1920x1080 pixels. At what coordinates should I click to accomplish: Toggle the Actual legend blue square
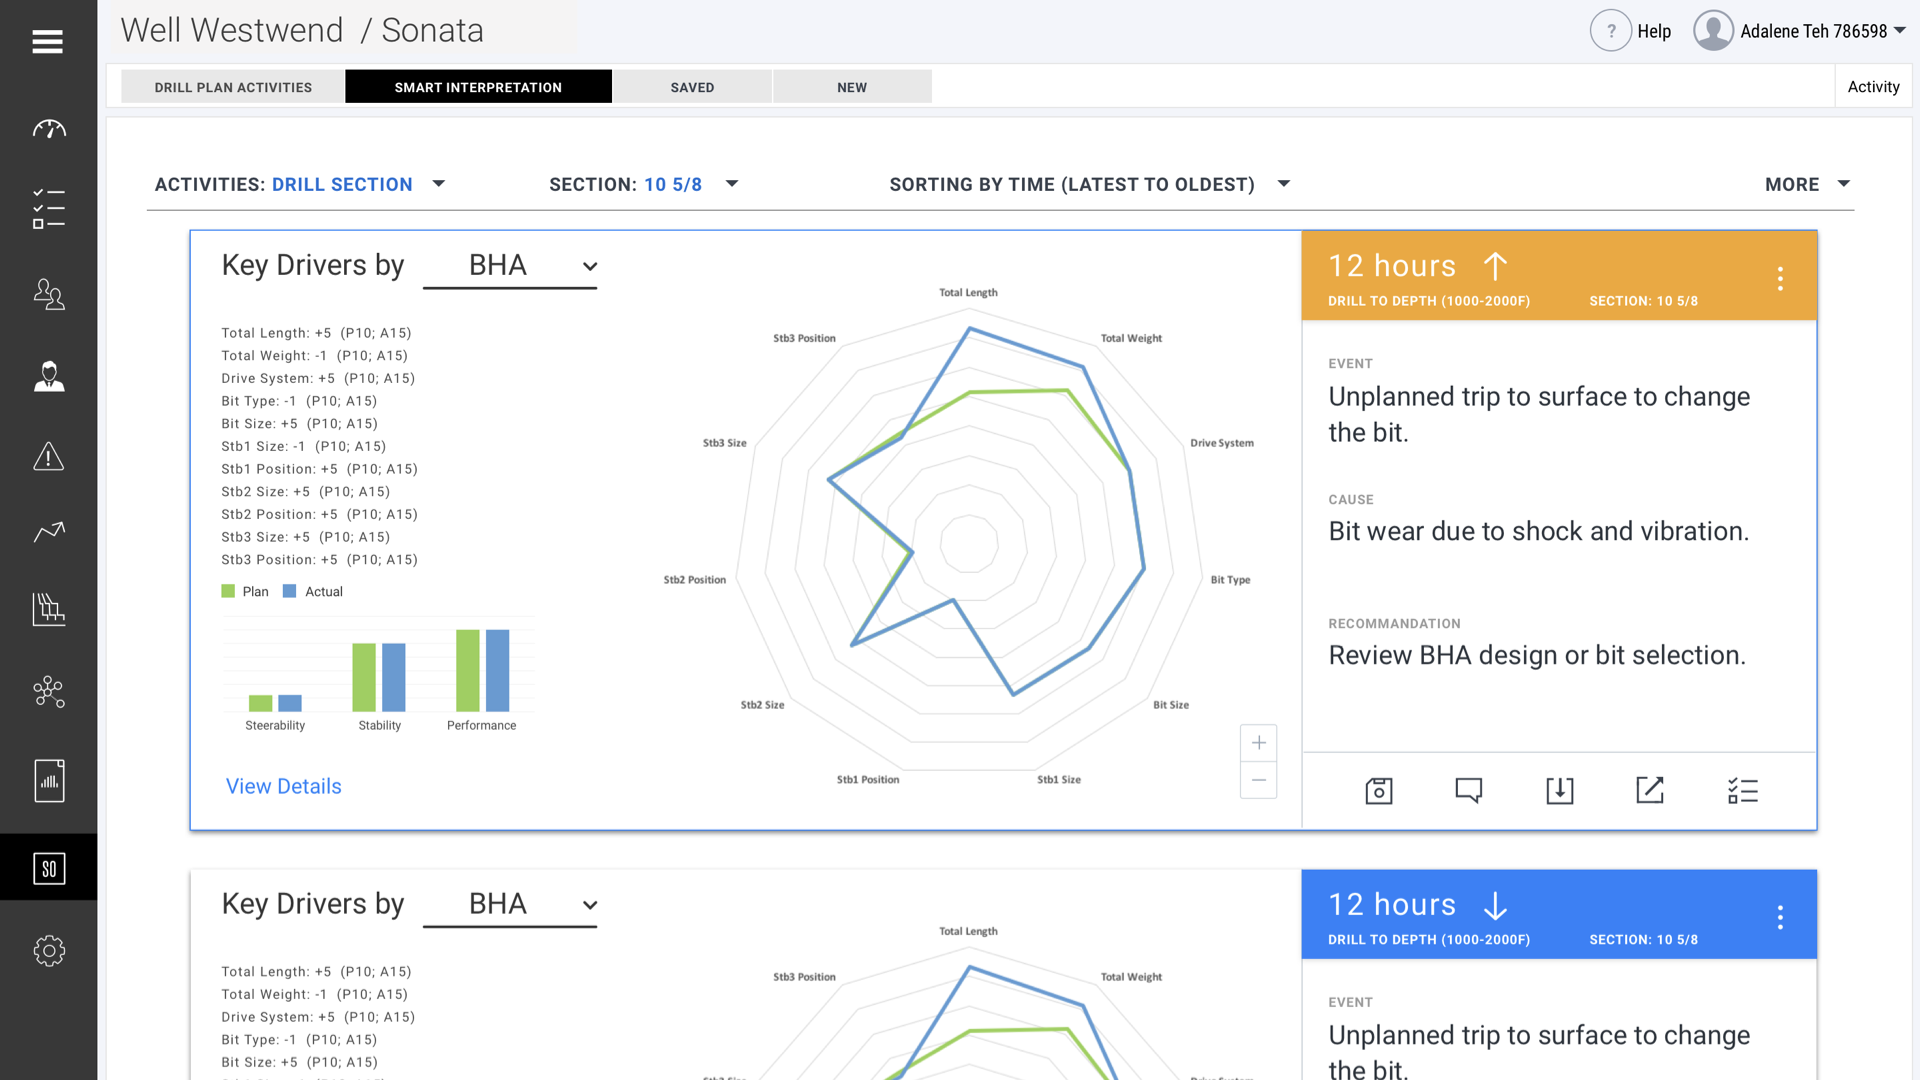pyautogui.click(x=290, y=592)
